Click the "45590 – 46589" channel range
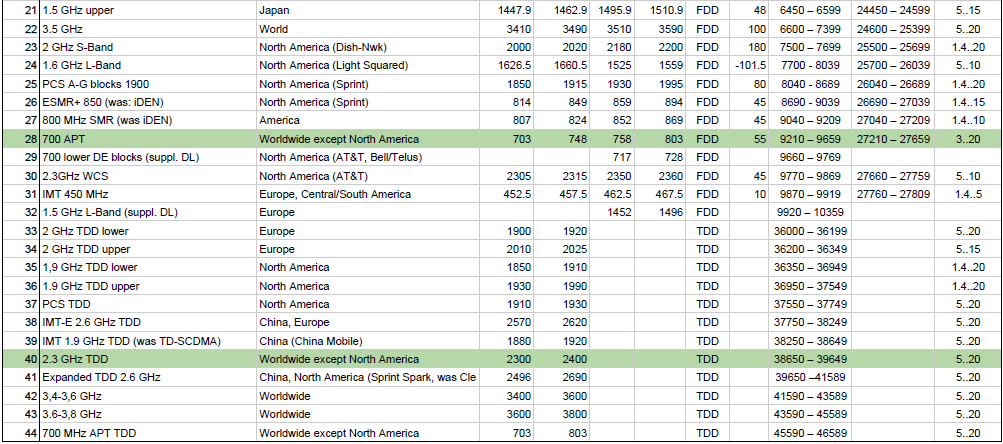Viewport: 1003px width, 444px height. pyautogui.click(x=810, y=433)
